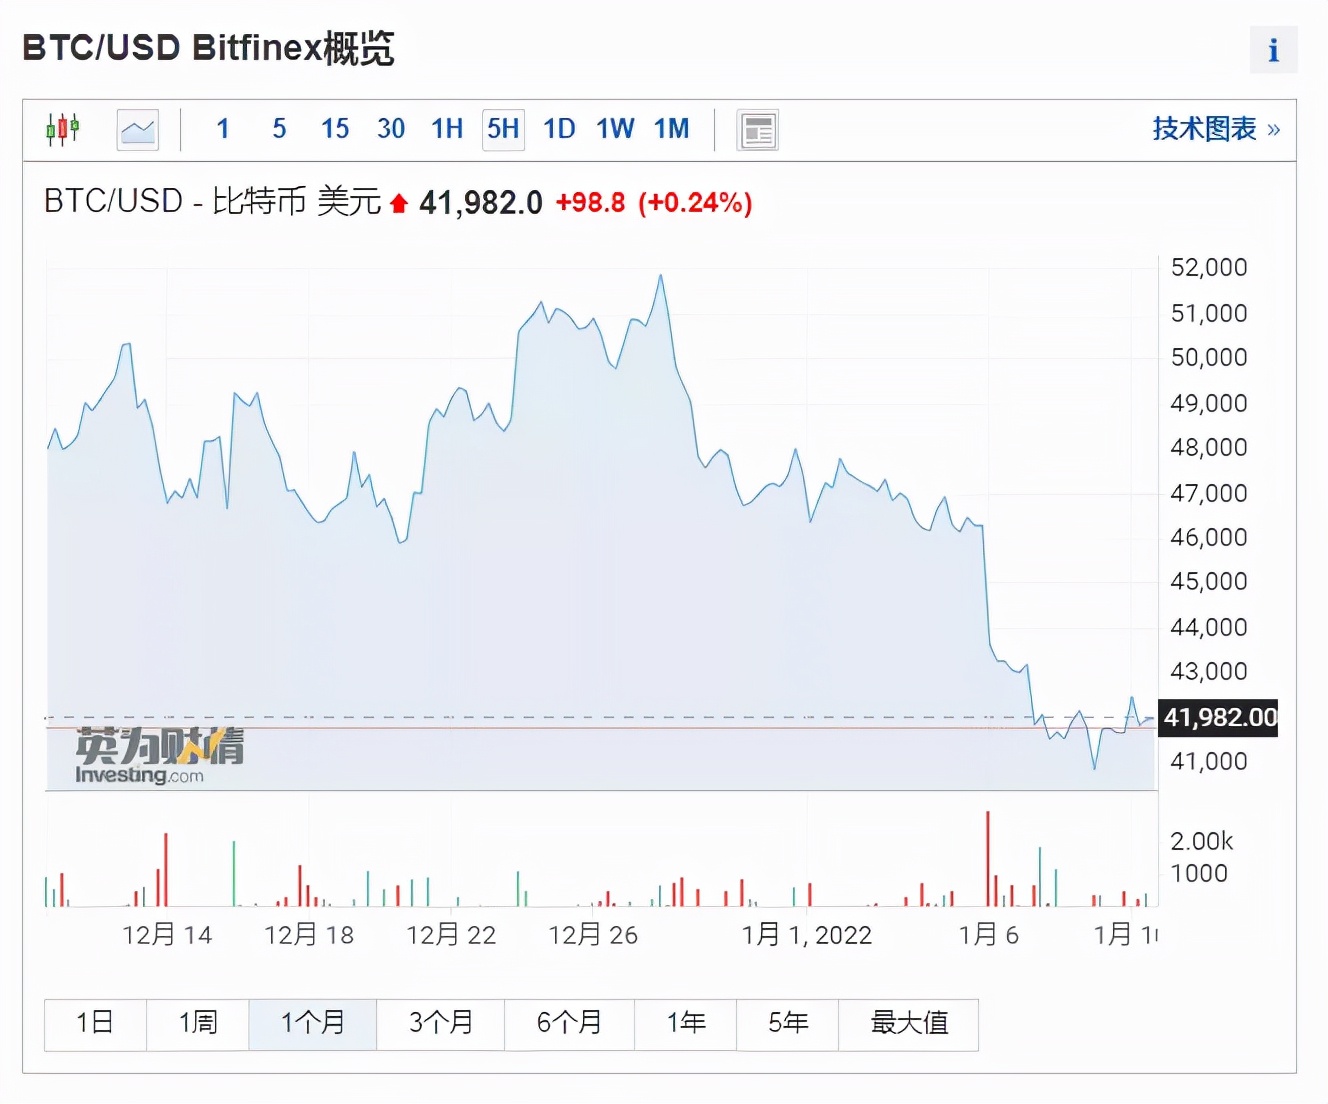The width and height of the screenshot is (1328, 1104).
Task: View the 最大值 full history range
Action: point(909,1023)
